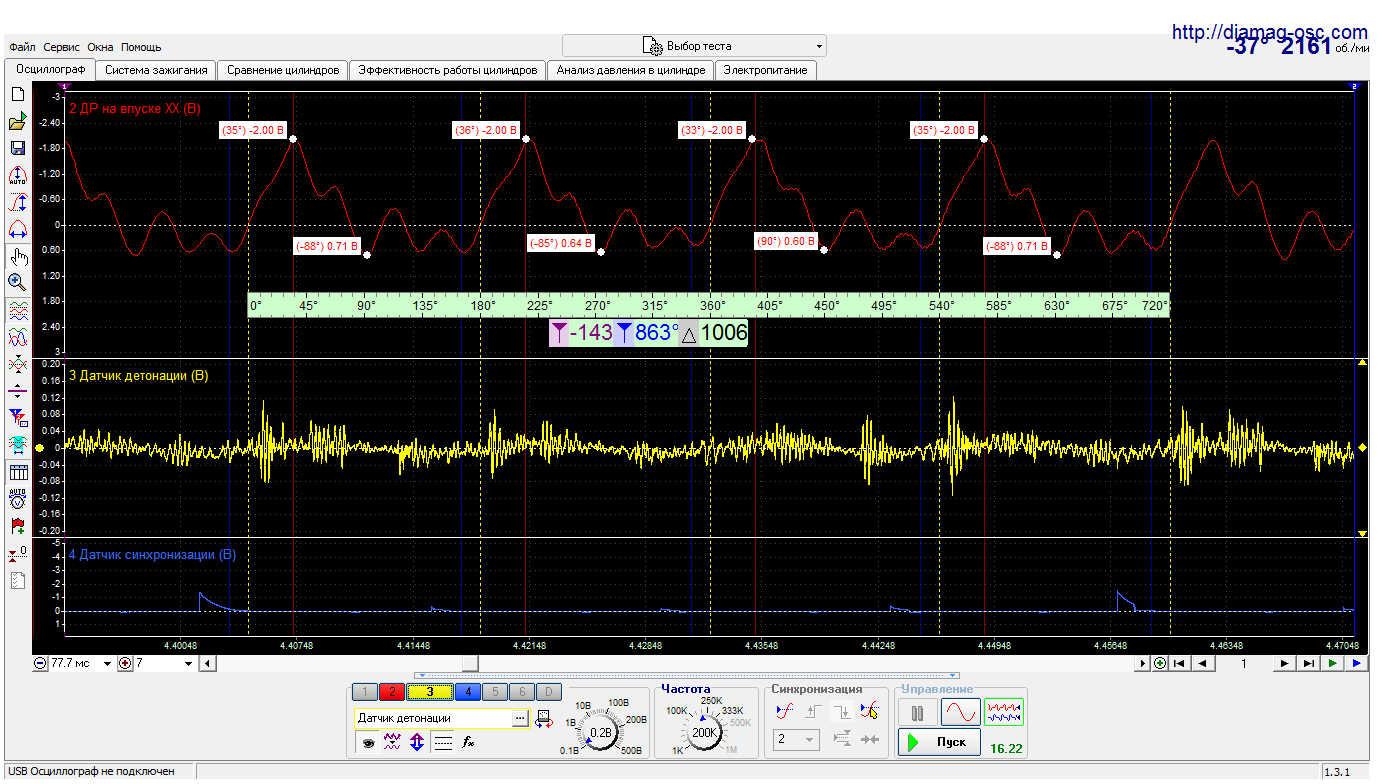Click the channel swap icon next to sensor name
The width and height of the screenshot is (1382, 784).
click(544, 718)
